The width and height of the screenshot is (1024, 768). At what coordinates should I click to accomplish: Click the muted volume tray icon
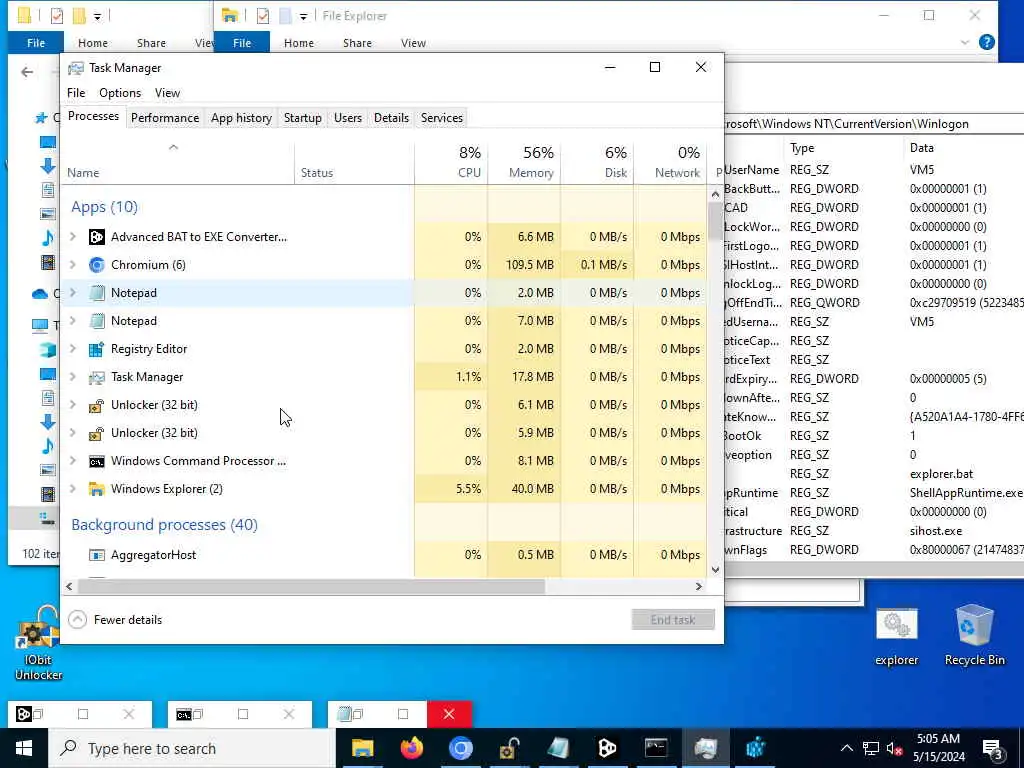click(895, 748)
